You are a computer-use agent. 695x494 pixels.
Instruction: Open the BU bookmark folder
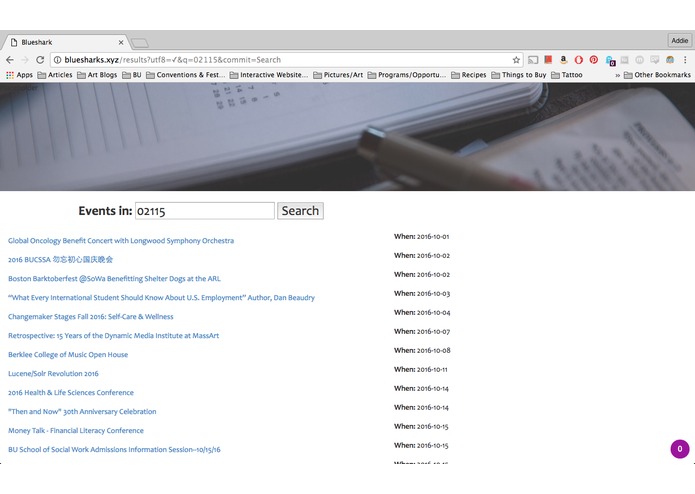point(132,75)
